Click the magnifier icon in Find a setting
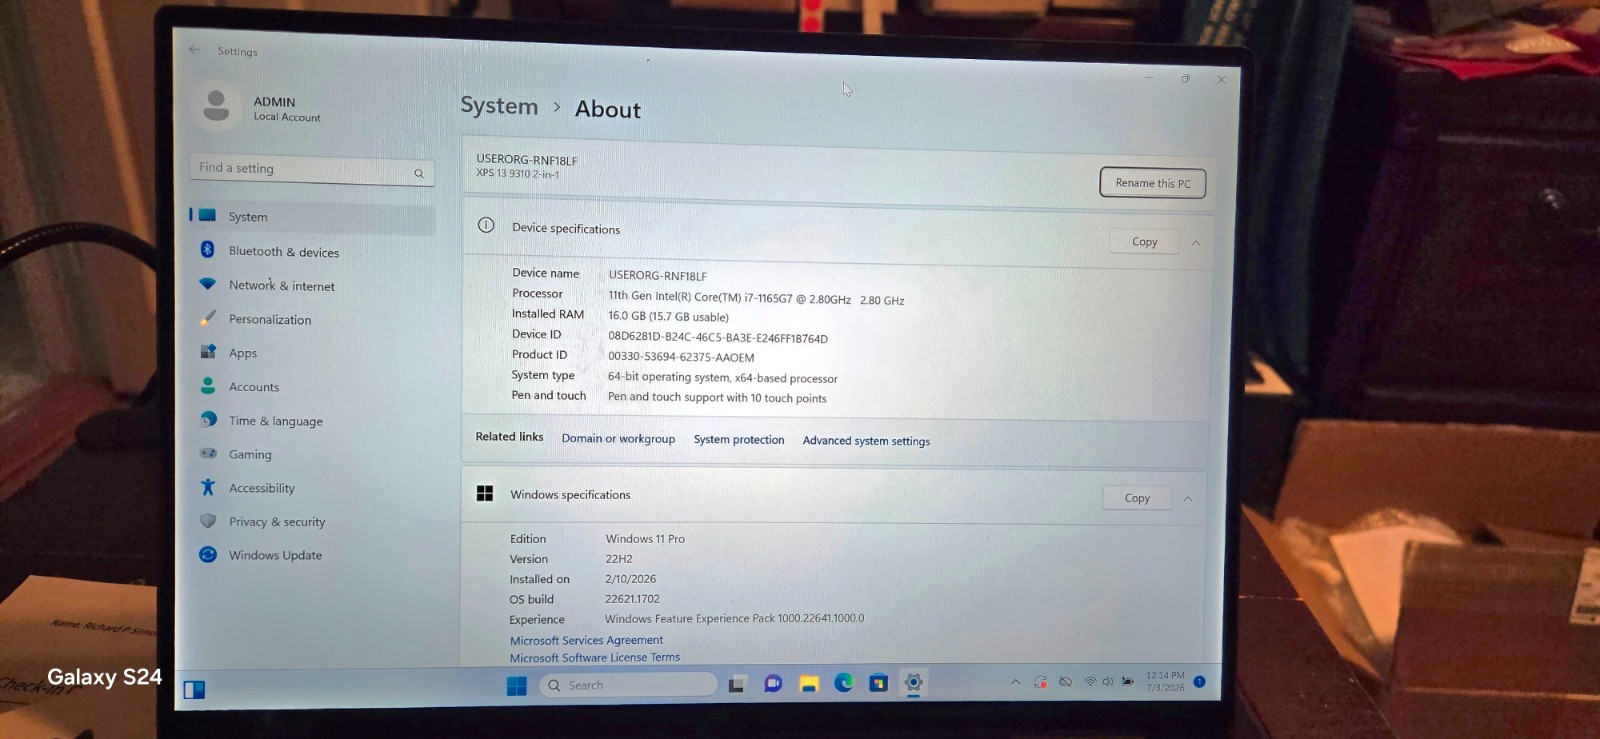 tap(419, 174)
